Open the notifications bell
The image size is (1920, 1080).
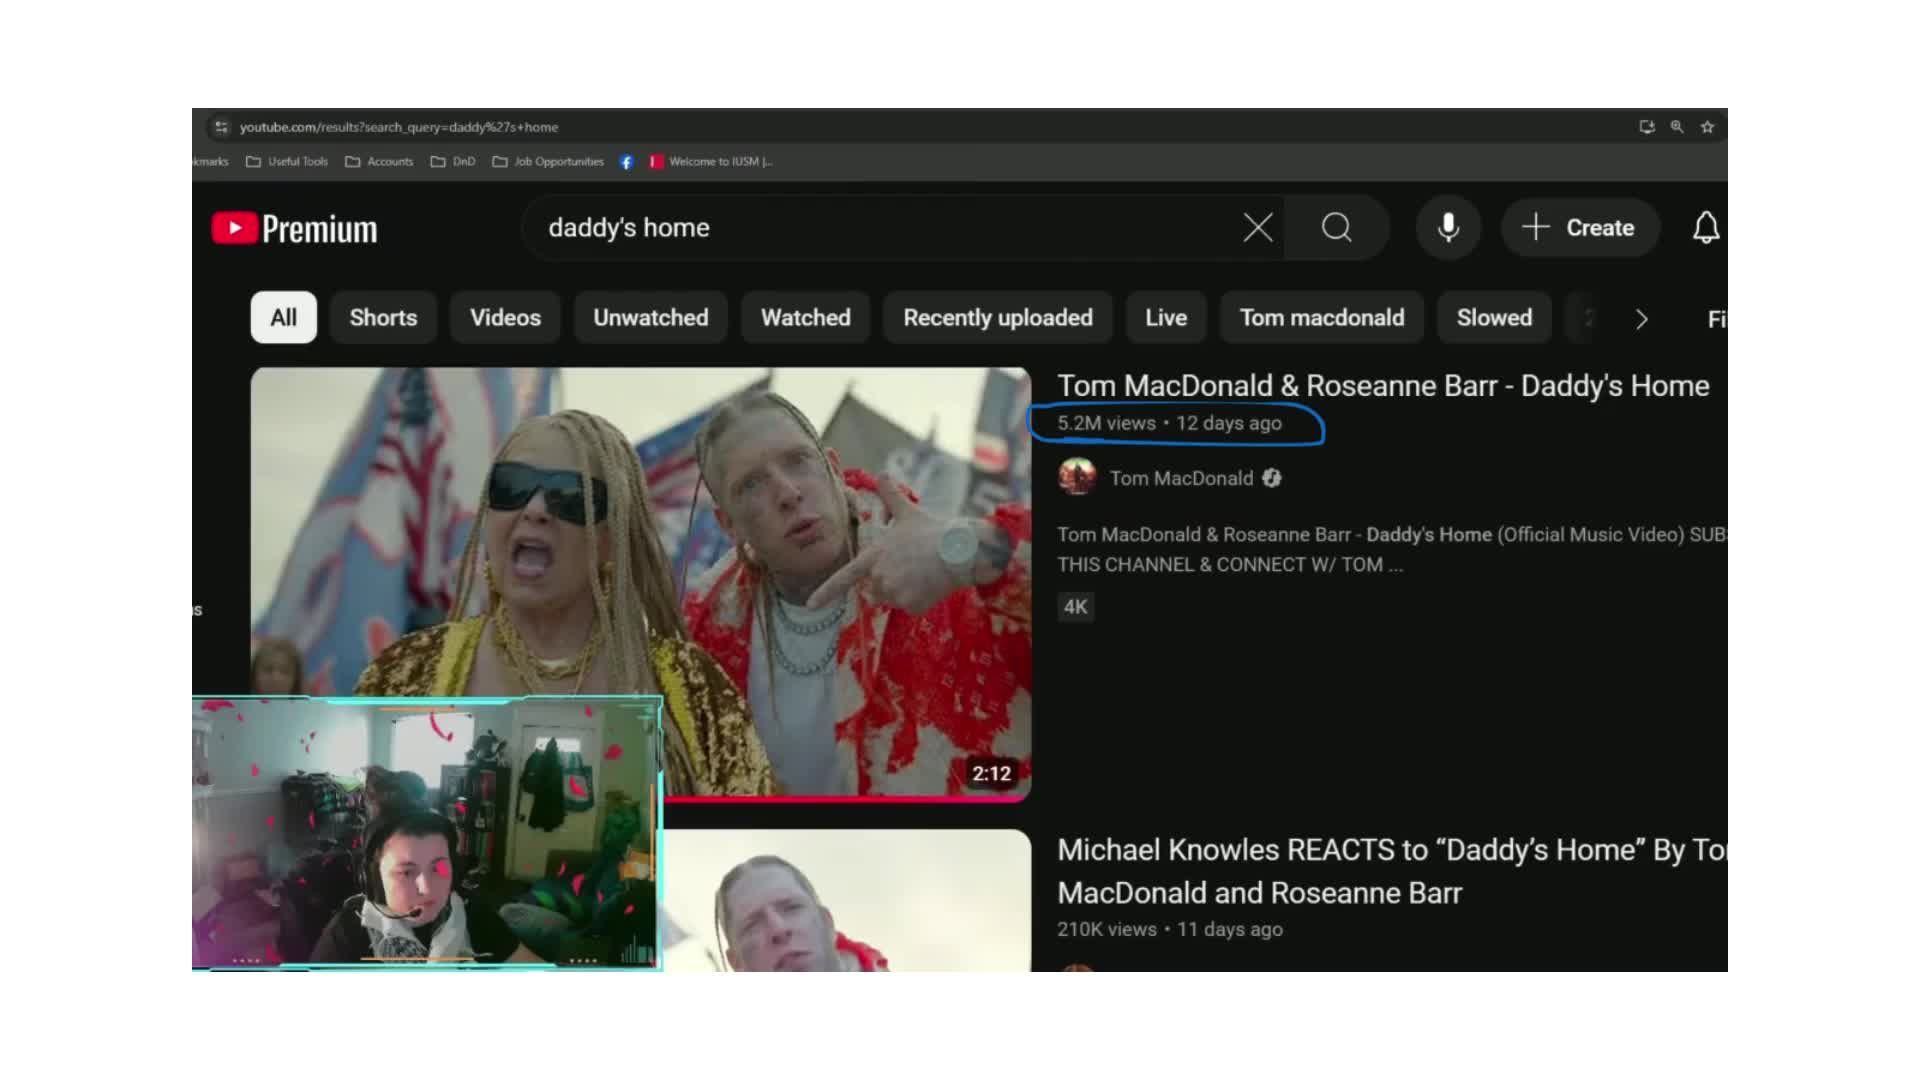pyautogui.click(x=1705, y=228)
